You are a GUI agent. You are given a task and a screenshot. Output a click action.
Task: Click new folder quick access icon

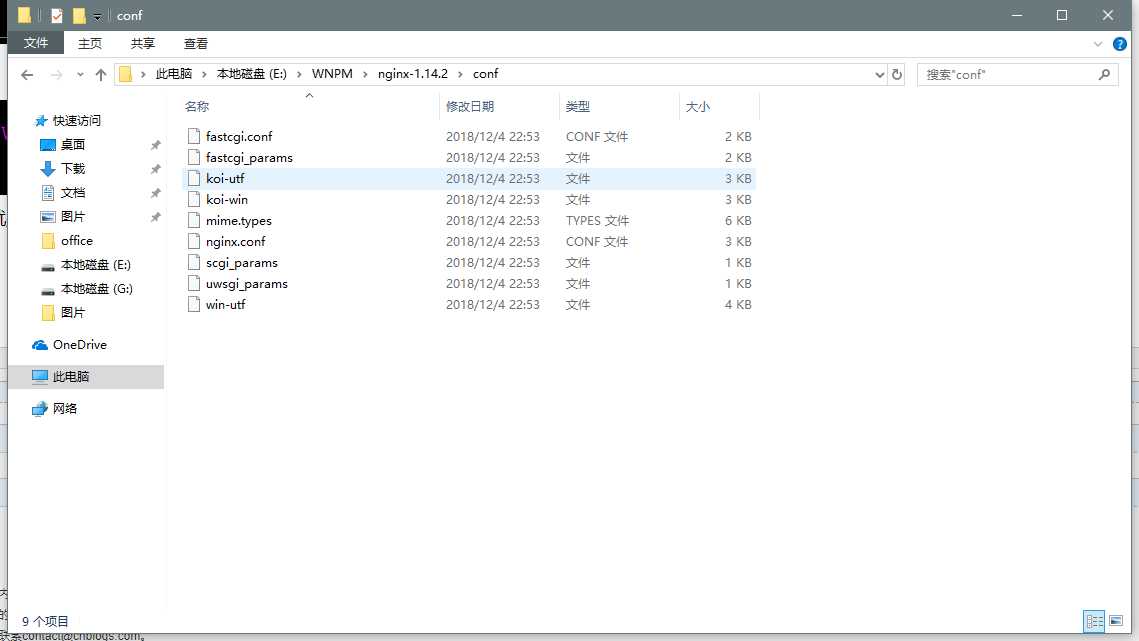point(78,15)
